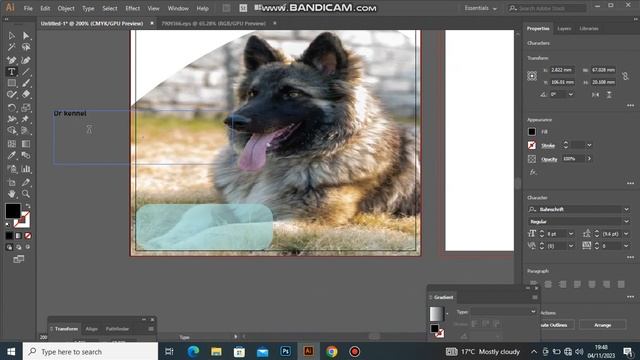Open the Bahnschrift font family dropdown

pyautogui.click(x=626, y=209)
